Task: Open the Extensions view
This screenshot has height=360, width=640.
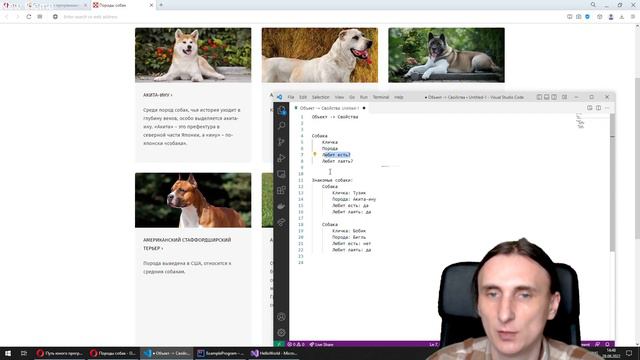Action: (x=281, y=190)
